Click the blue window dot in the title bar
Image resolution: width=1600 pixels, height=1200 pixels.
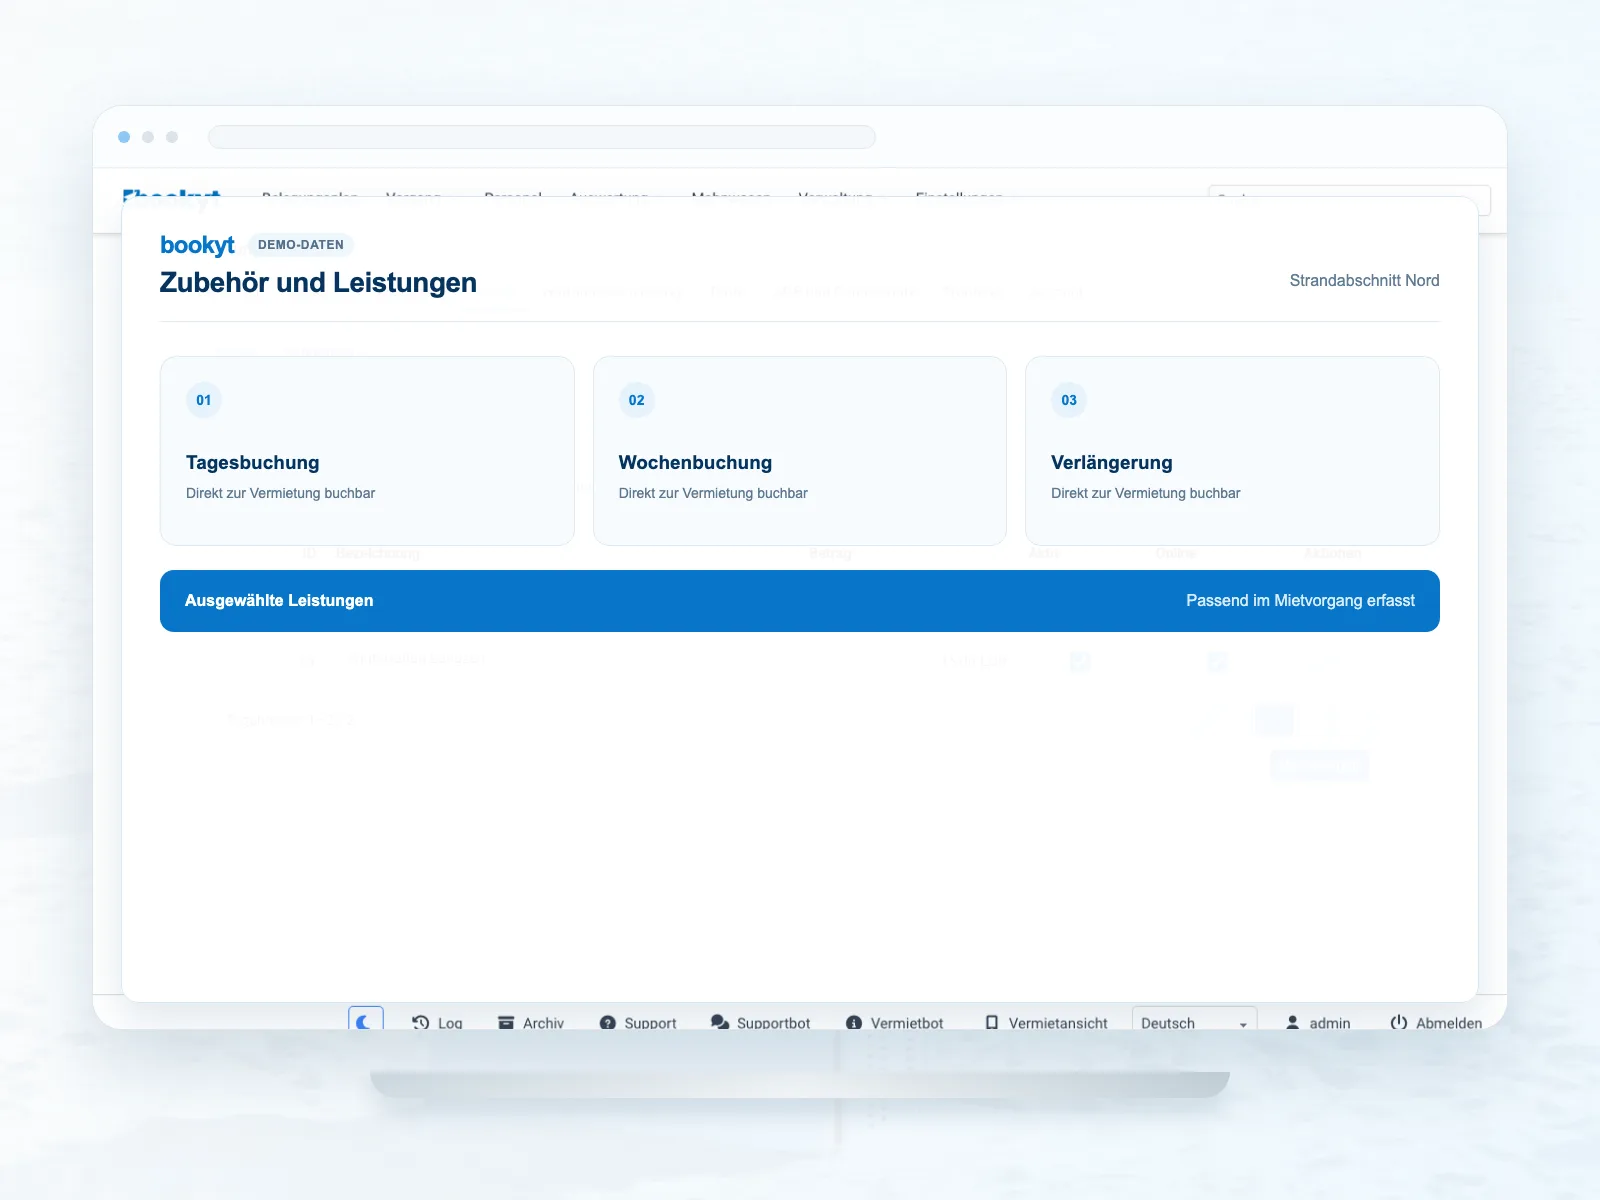(124, 137)
